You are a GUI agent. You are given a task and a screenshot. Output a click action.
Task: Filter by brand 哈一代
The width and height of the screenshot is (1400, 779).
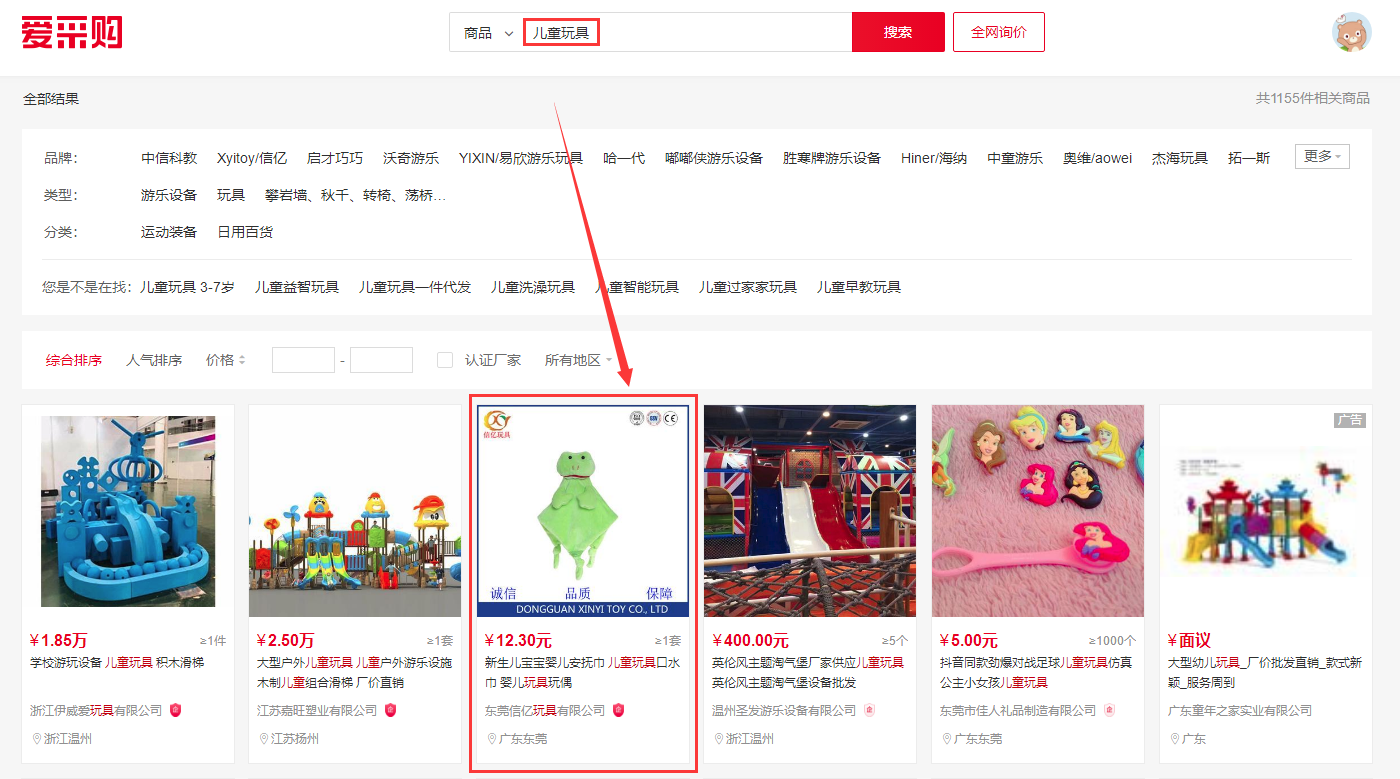pyautogui.click(x=624, y=158)
